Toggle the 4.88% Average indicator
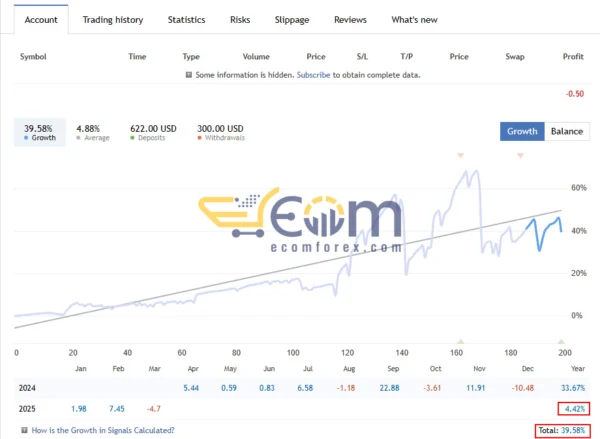 tap(93, 132)
